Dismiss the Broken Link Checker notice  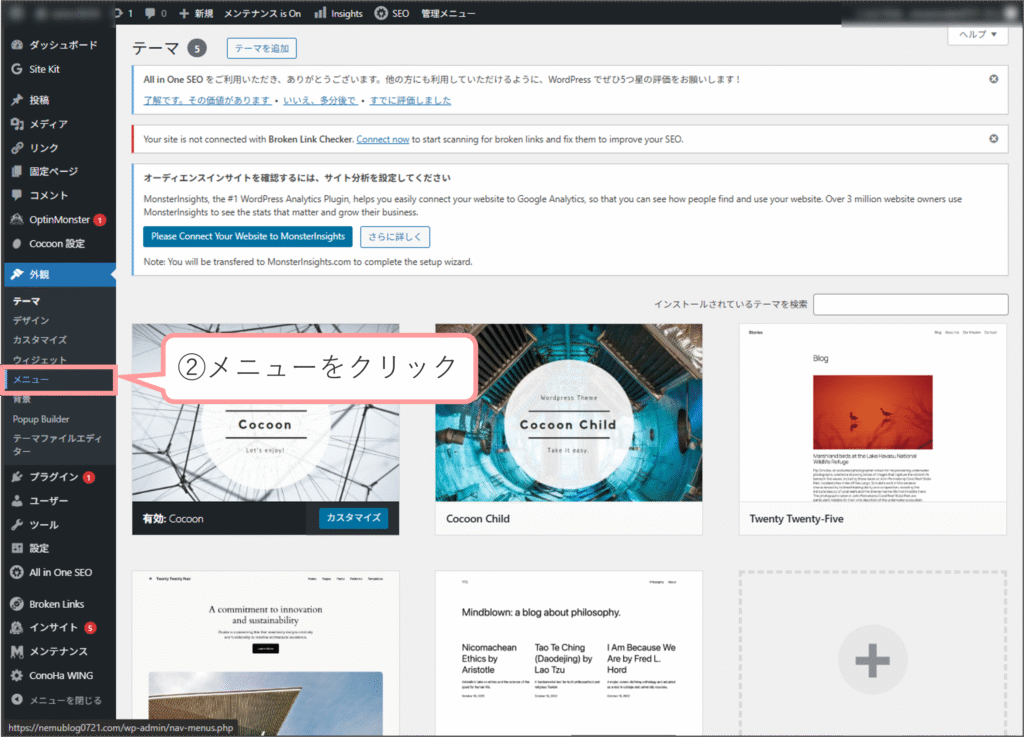click(993, 139)
